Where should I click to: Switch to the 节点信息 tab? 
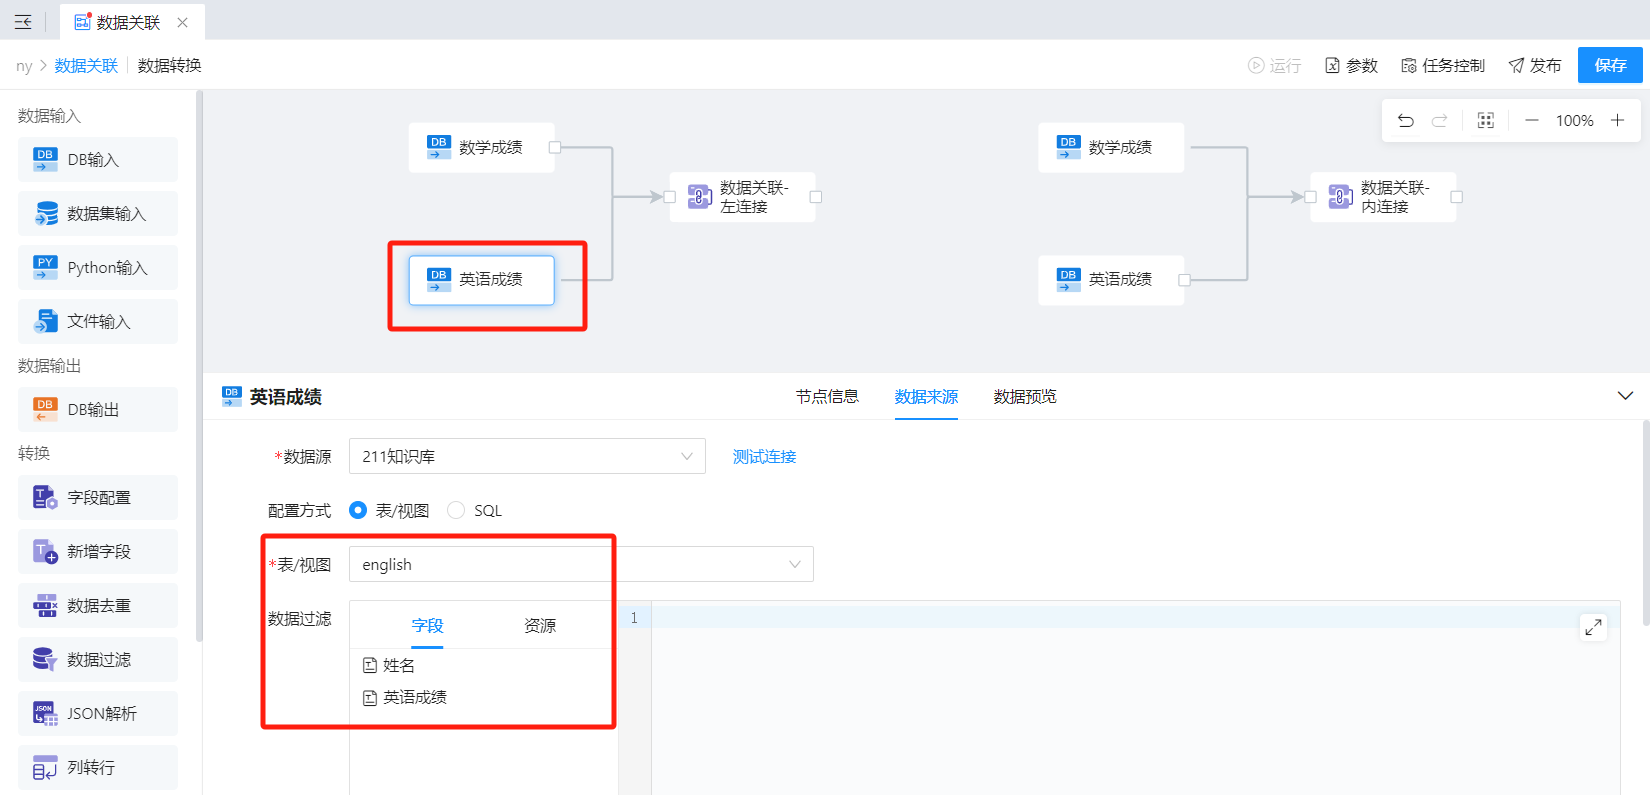[x=827, y=397]
